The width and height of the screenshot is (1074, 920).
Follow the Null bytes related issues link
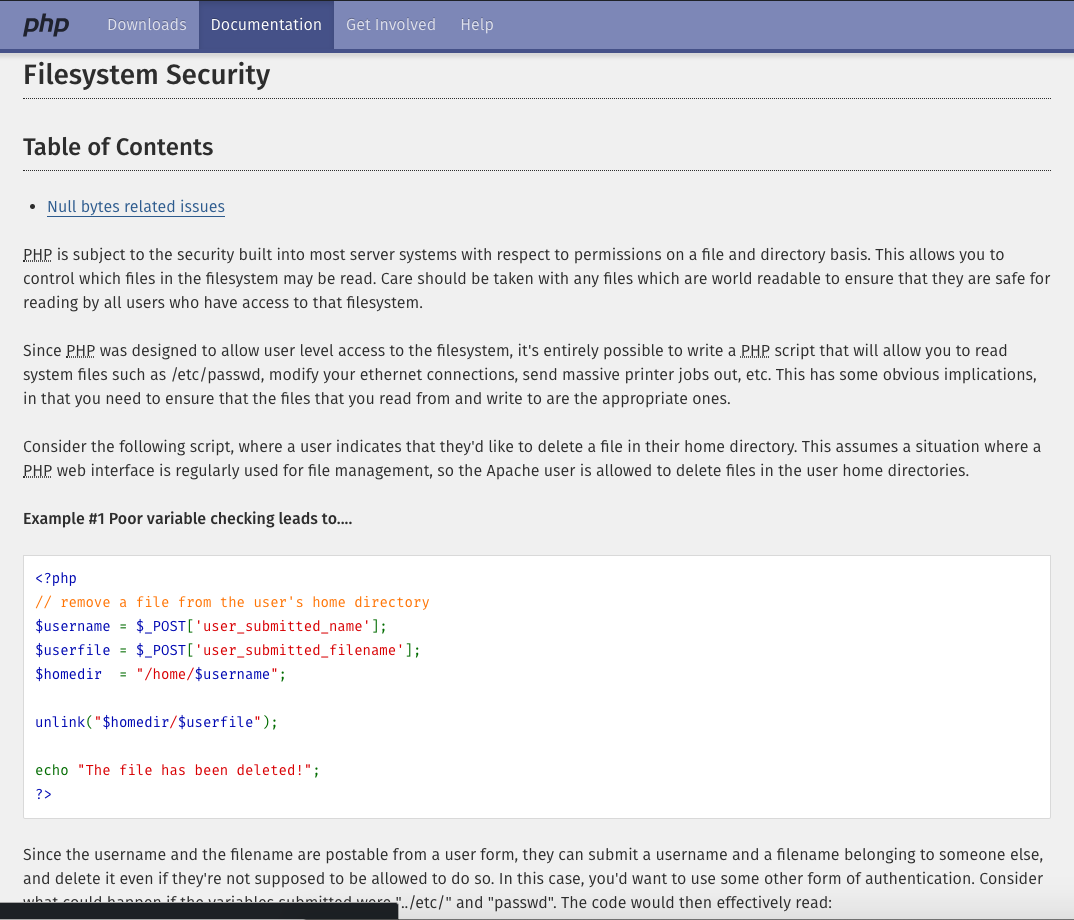(x=136, y=207)
